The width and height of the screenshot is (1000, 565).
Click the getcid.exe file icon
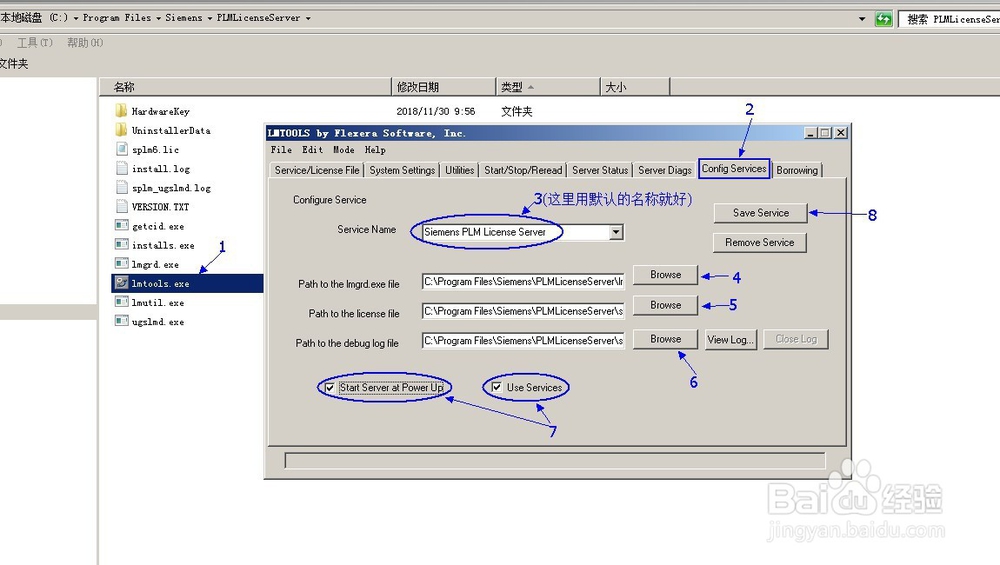tap(122, 225)
